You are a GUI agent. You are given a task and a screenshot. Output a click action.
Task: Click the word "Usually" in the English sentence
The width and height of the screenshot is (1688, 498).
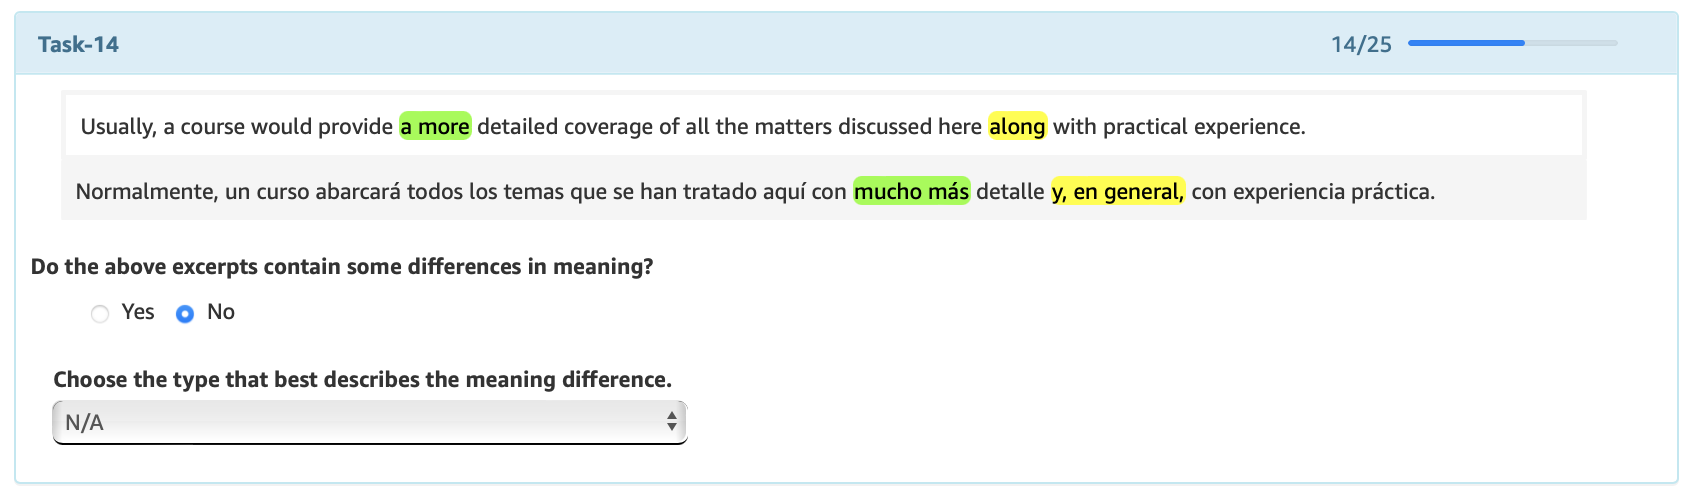pos(117,126)
